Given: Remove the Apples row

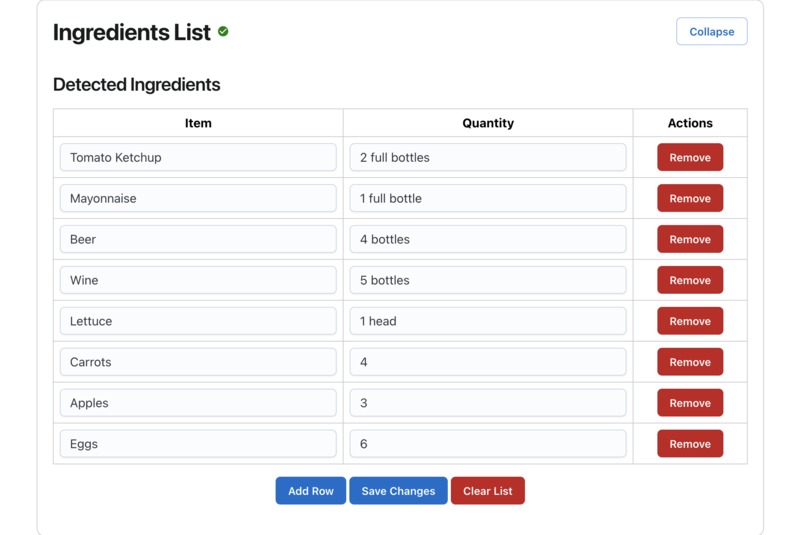Looking at the screenshot, I should pos(690,403).
